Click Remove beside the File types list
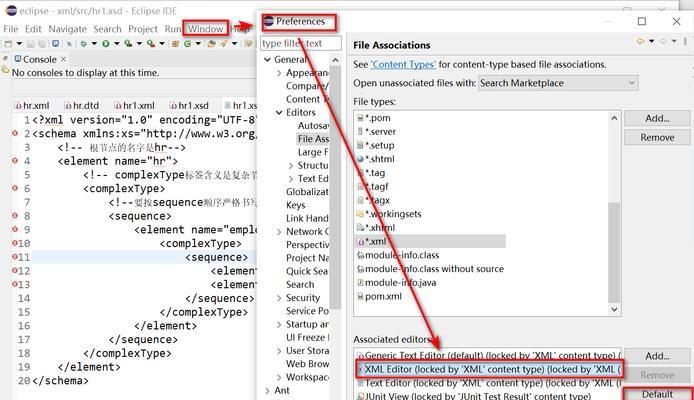The image size is (694, 400). 657,137
